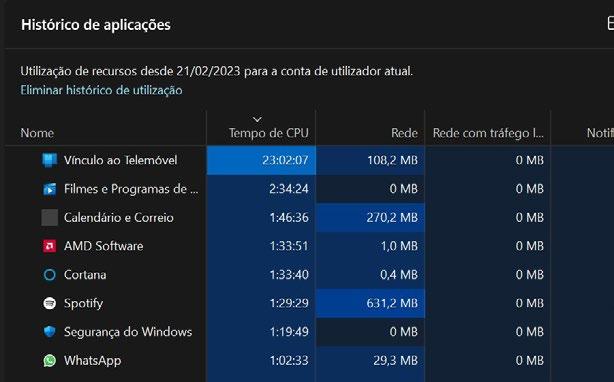Select the Calendário e Correio grey icon
The width and height of the screenshot is (614, 382).
click(49, 217)
